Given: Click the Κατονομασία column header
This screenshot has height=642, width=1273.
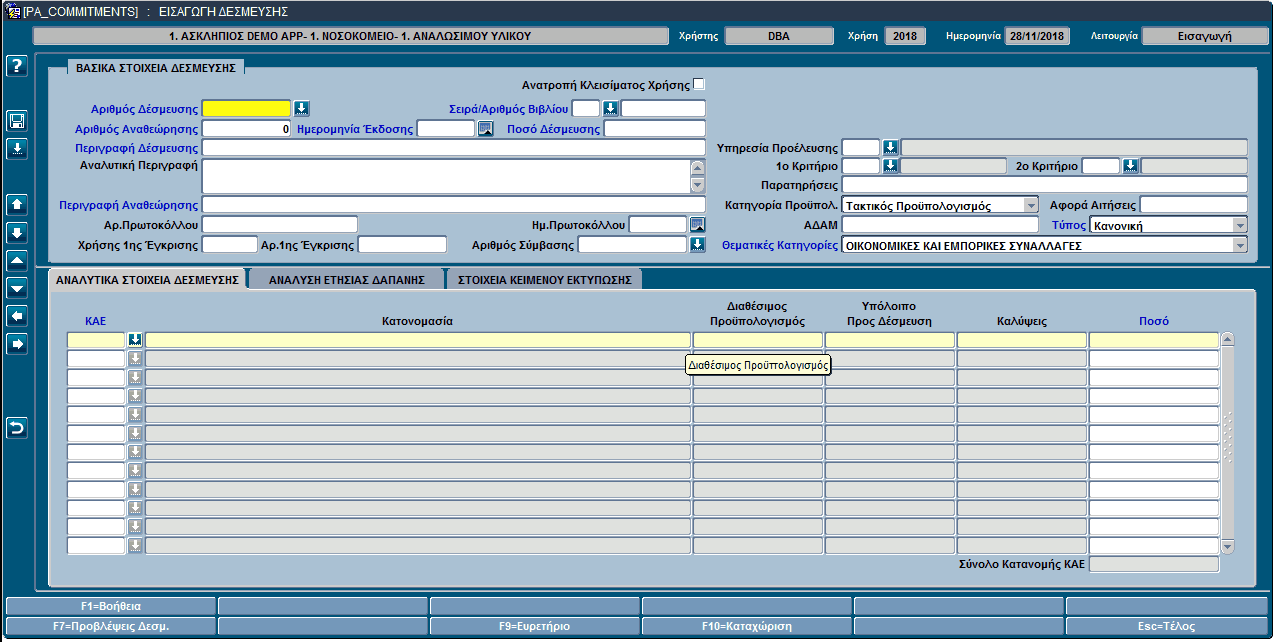Looking at the screenshot, I should tap(417, 322).
